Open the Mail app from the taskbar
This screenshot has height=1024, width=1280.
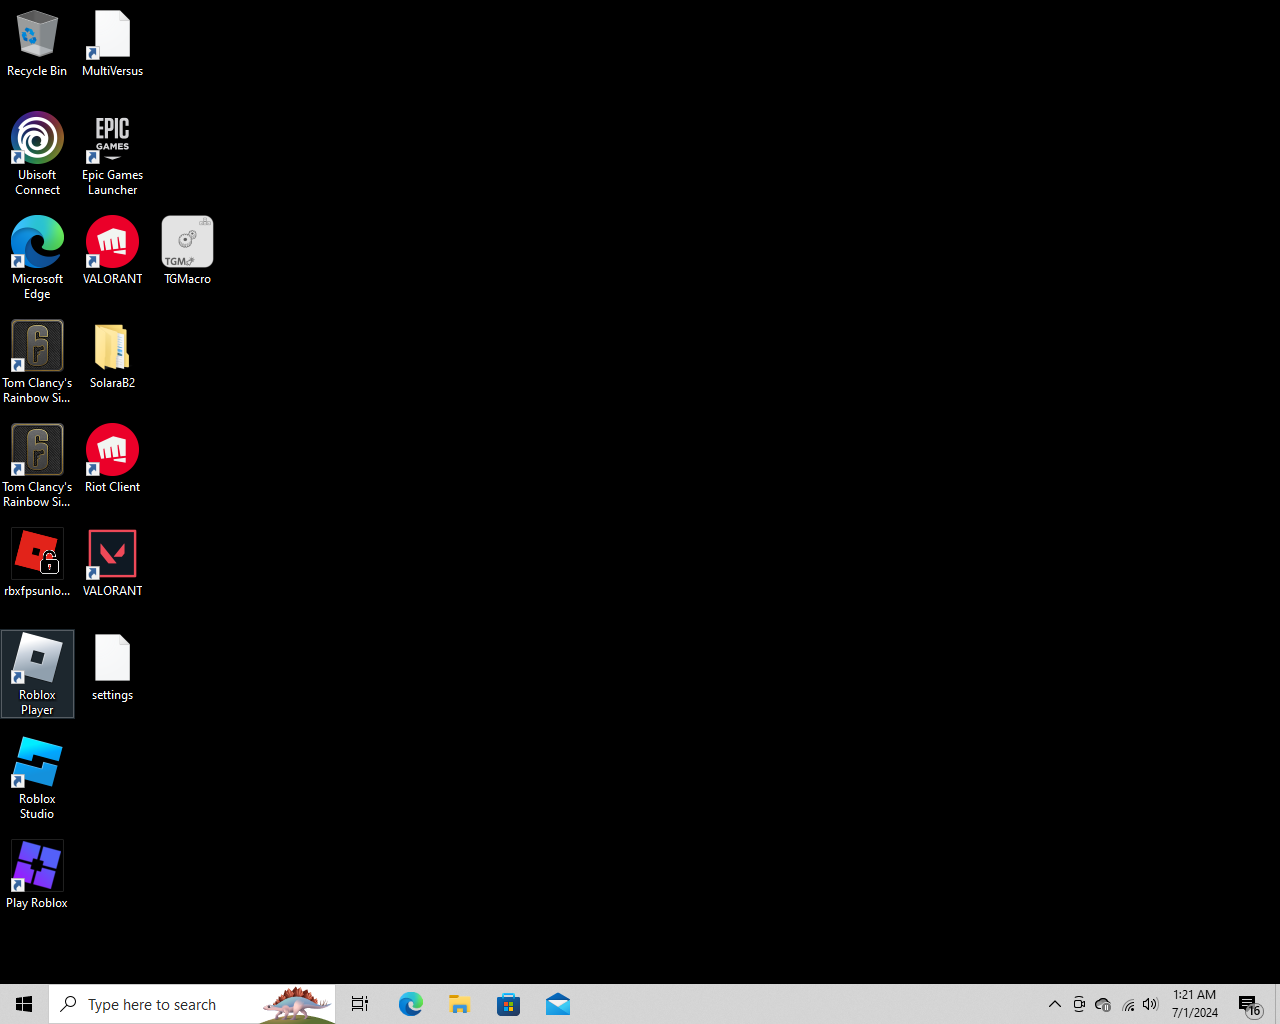point(557,1004)
